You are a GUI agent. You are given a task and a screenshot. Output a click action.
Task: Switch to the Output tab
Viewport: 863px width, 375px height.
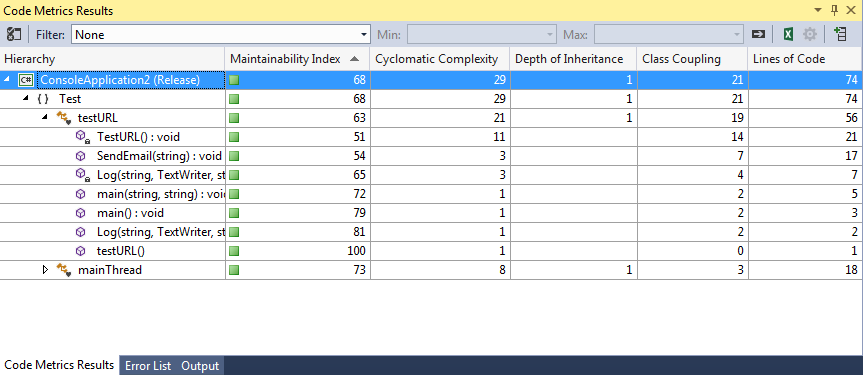200,366
